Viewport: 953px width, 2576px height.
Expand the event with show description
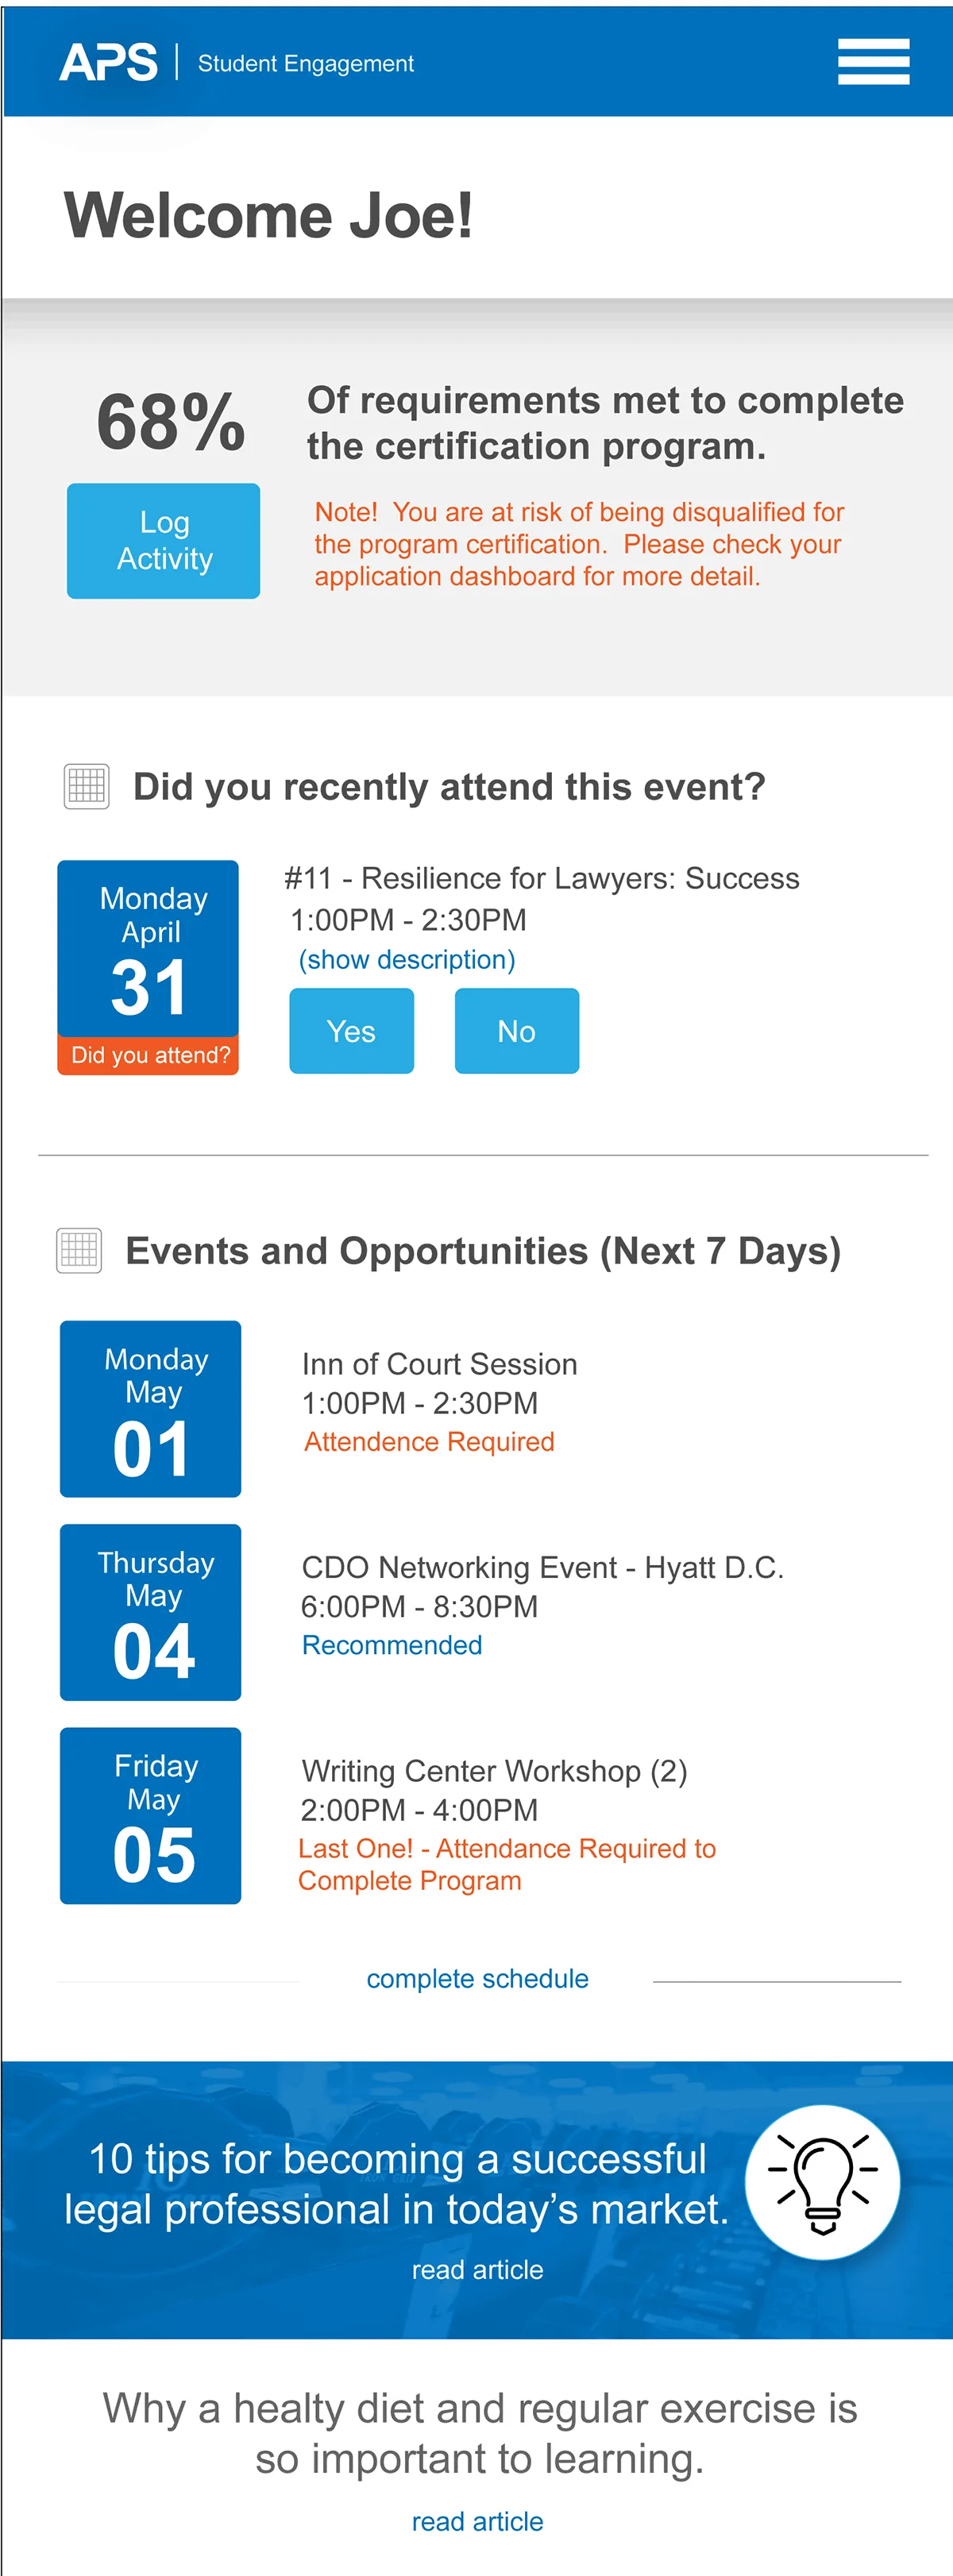coord(407,960)
